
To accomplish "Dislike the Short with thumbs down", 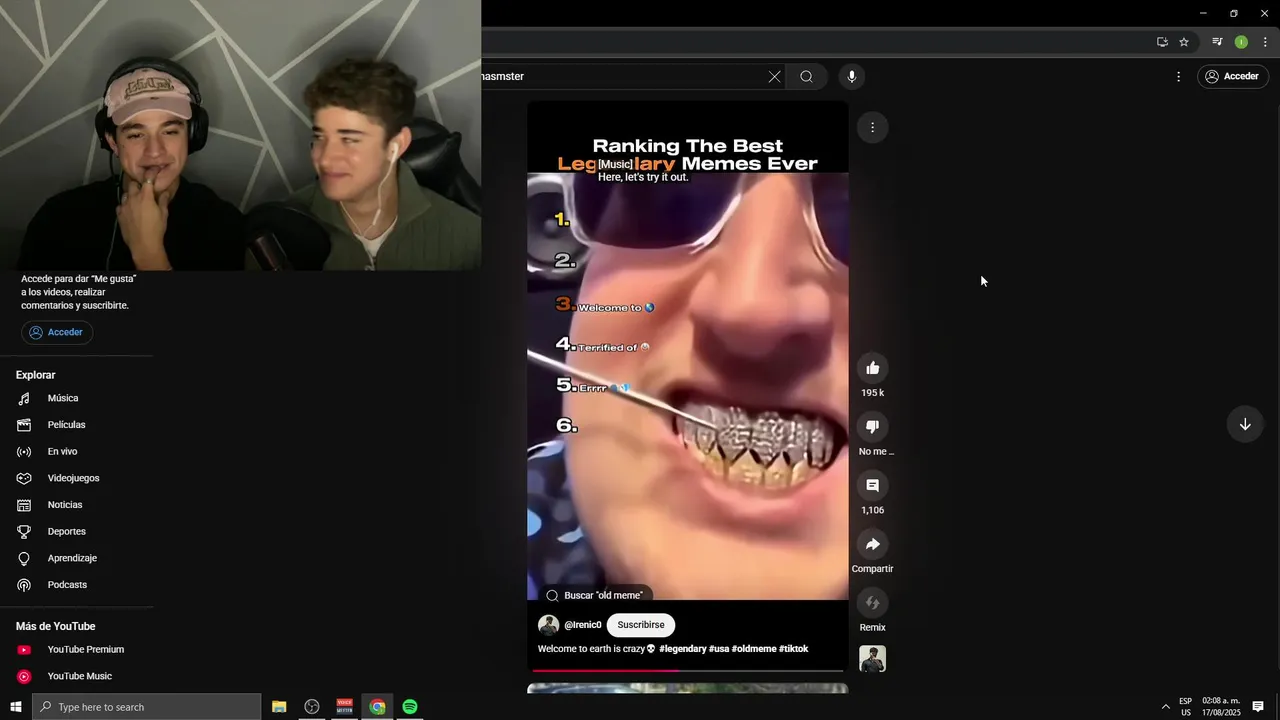I will [x=872, y=427].
